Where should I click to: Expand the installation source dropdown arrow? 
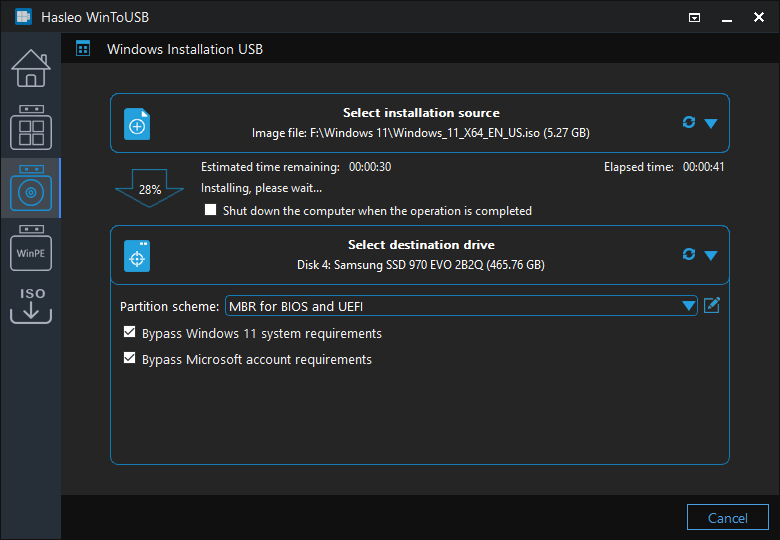[x=711, y=123]
